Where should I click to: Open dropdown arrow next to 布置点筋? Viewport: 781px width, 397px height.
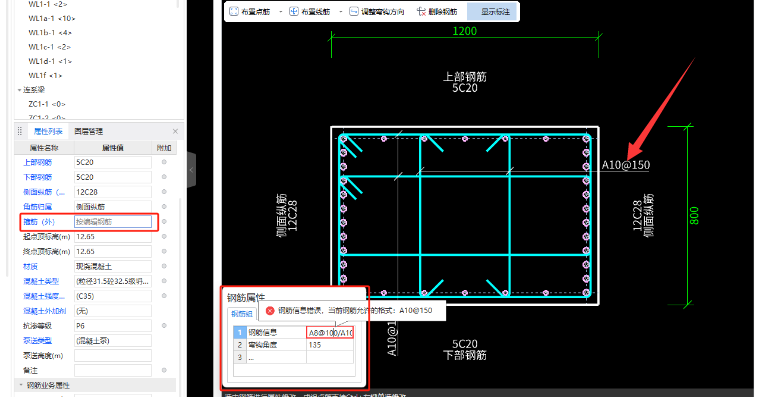tap(280, 11)
